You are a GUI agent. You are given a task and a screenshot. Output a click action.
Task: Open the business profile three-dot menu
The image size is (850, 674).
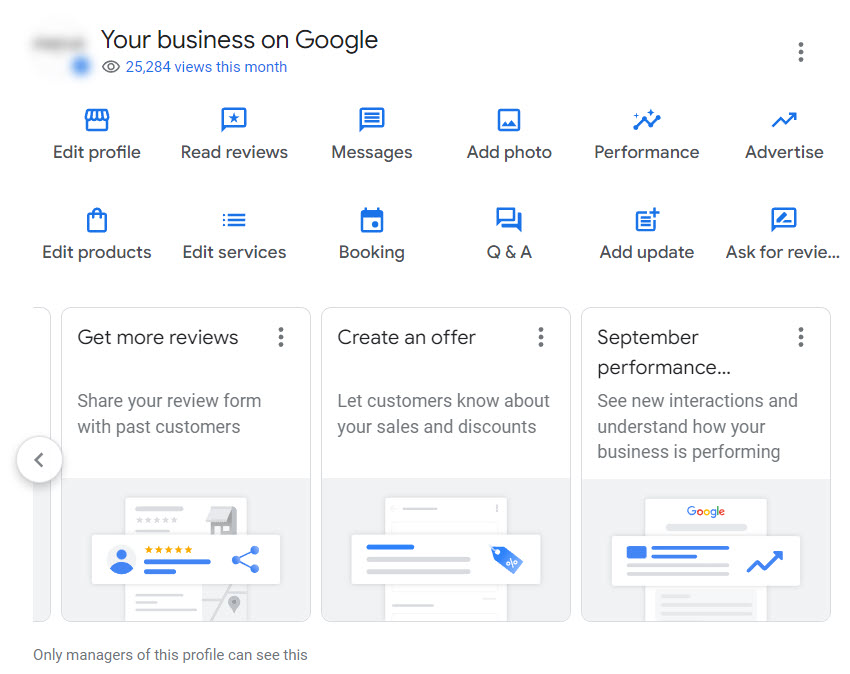click(x=801, y=52)
